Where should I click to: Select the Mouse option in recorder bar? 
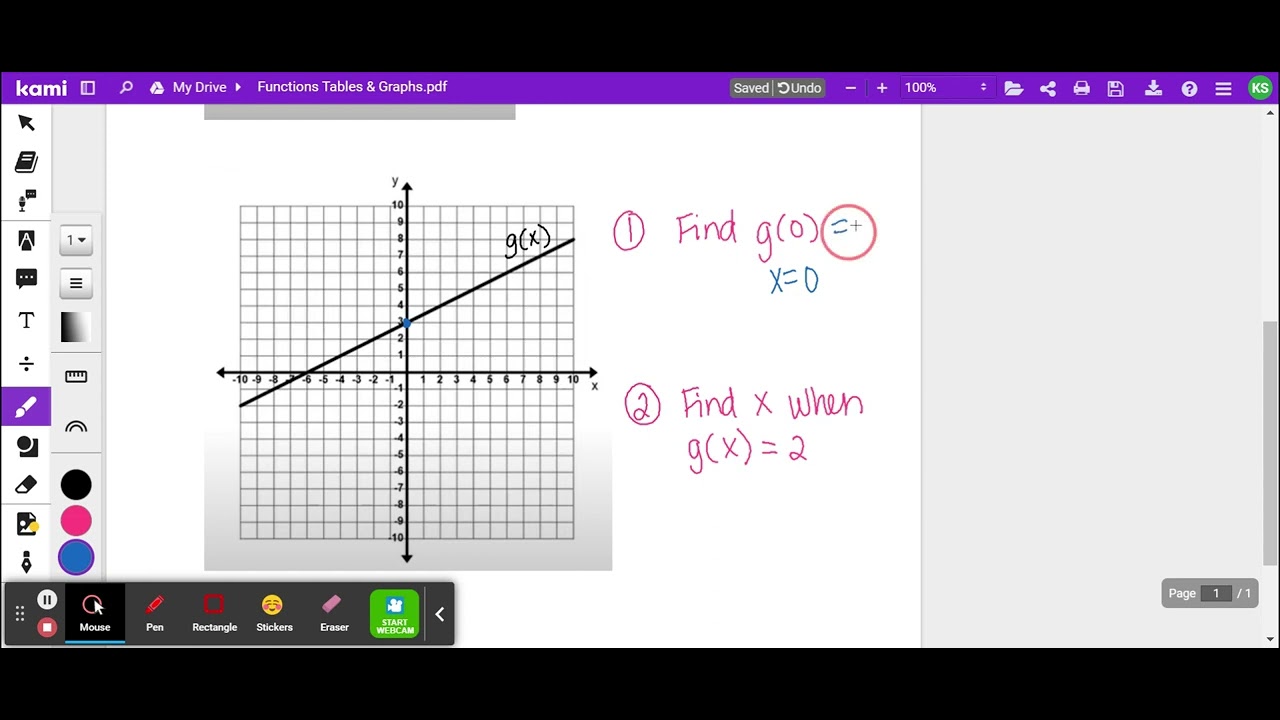coord(95,614)
